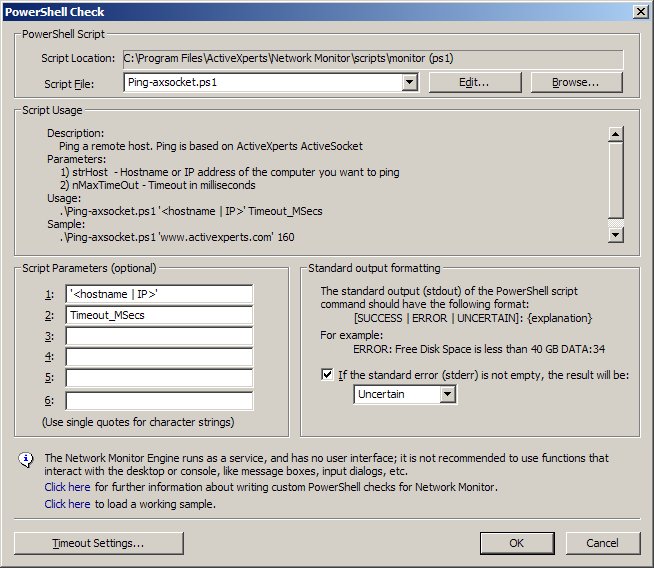Close the PowerShell Check dialog
The height and width of the screenshot is (568, 654).
point(640,12)
